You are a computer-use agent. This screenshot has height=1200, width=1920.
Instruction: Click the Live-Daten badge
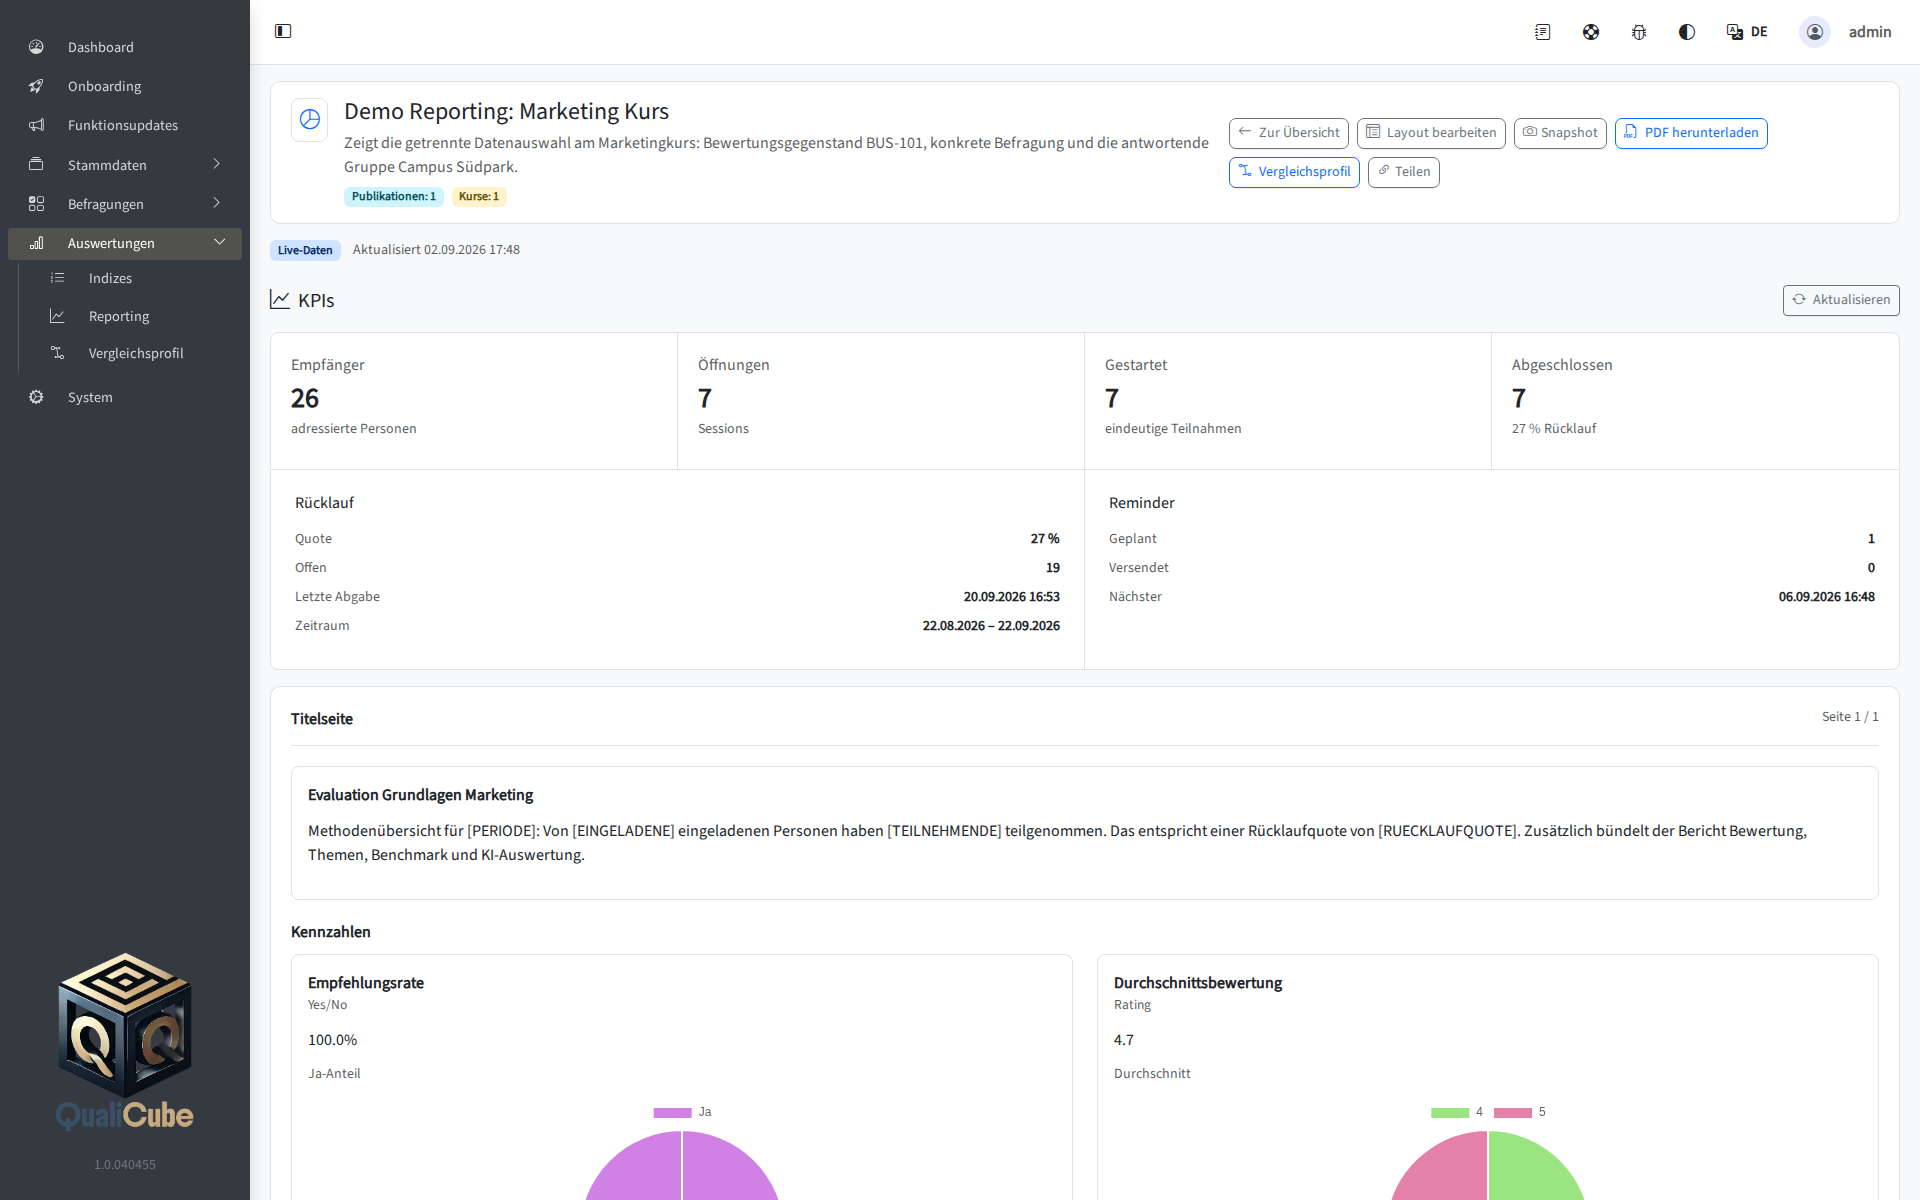click(305, 250)
